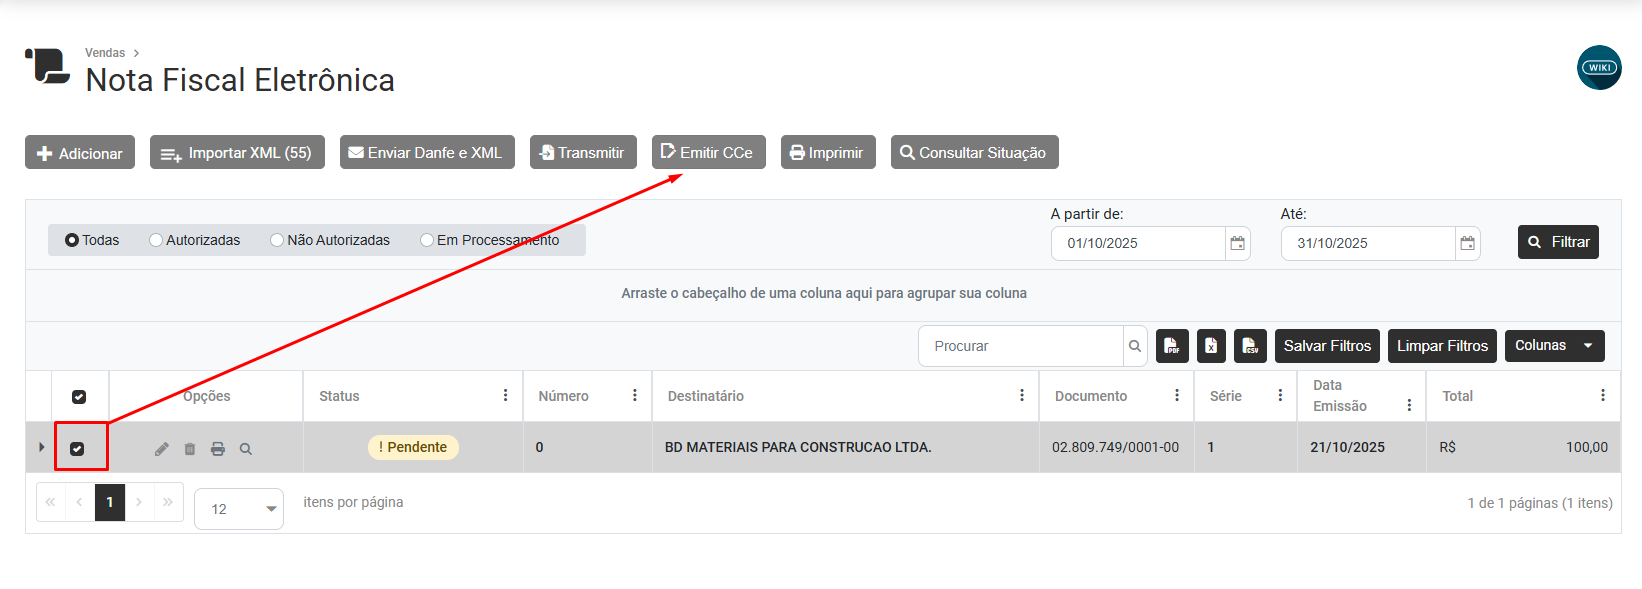Select page 1 in the pager
Screen dimensions: 1642x589
coord(110,502)
